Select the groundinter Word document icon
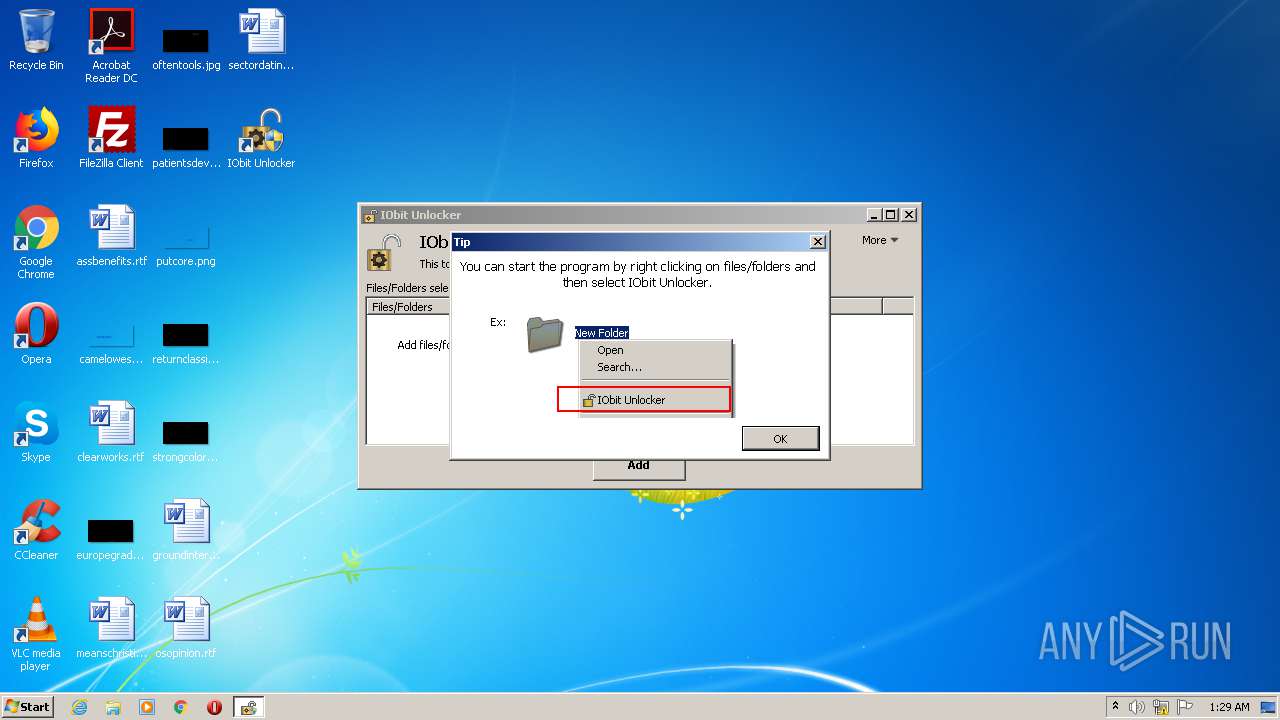The width and height of the screenshot is (1280, 720). [186, 530]
